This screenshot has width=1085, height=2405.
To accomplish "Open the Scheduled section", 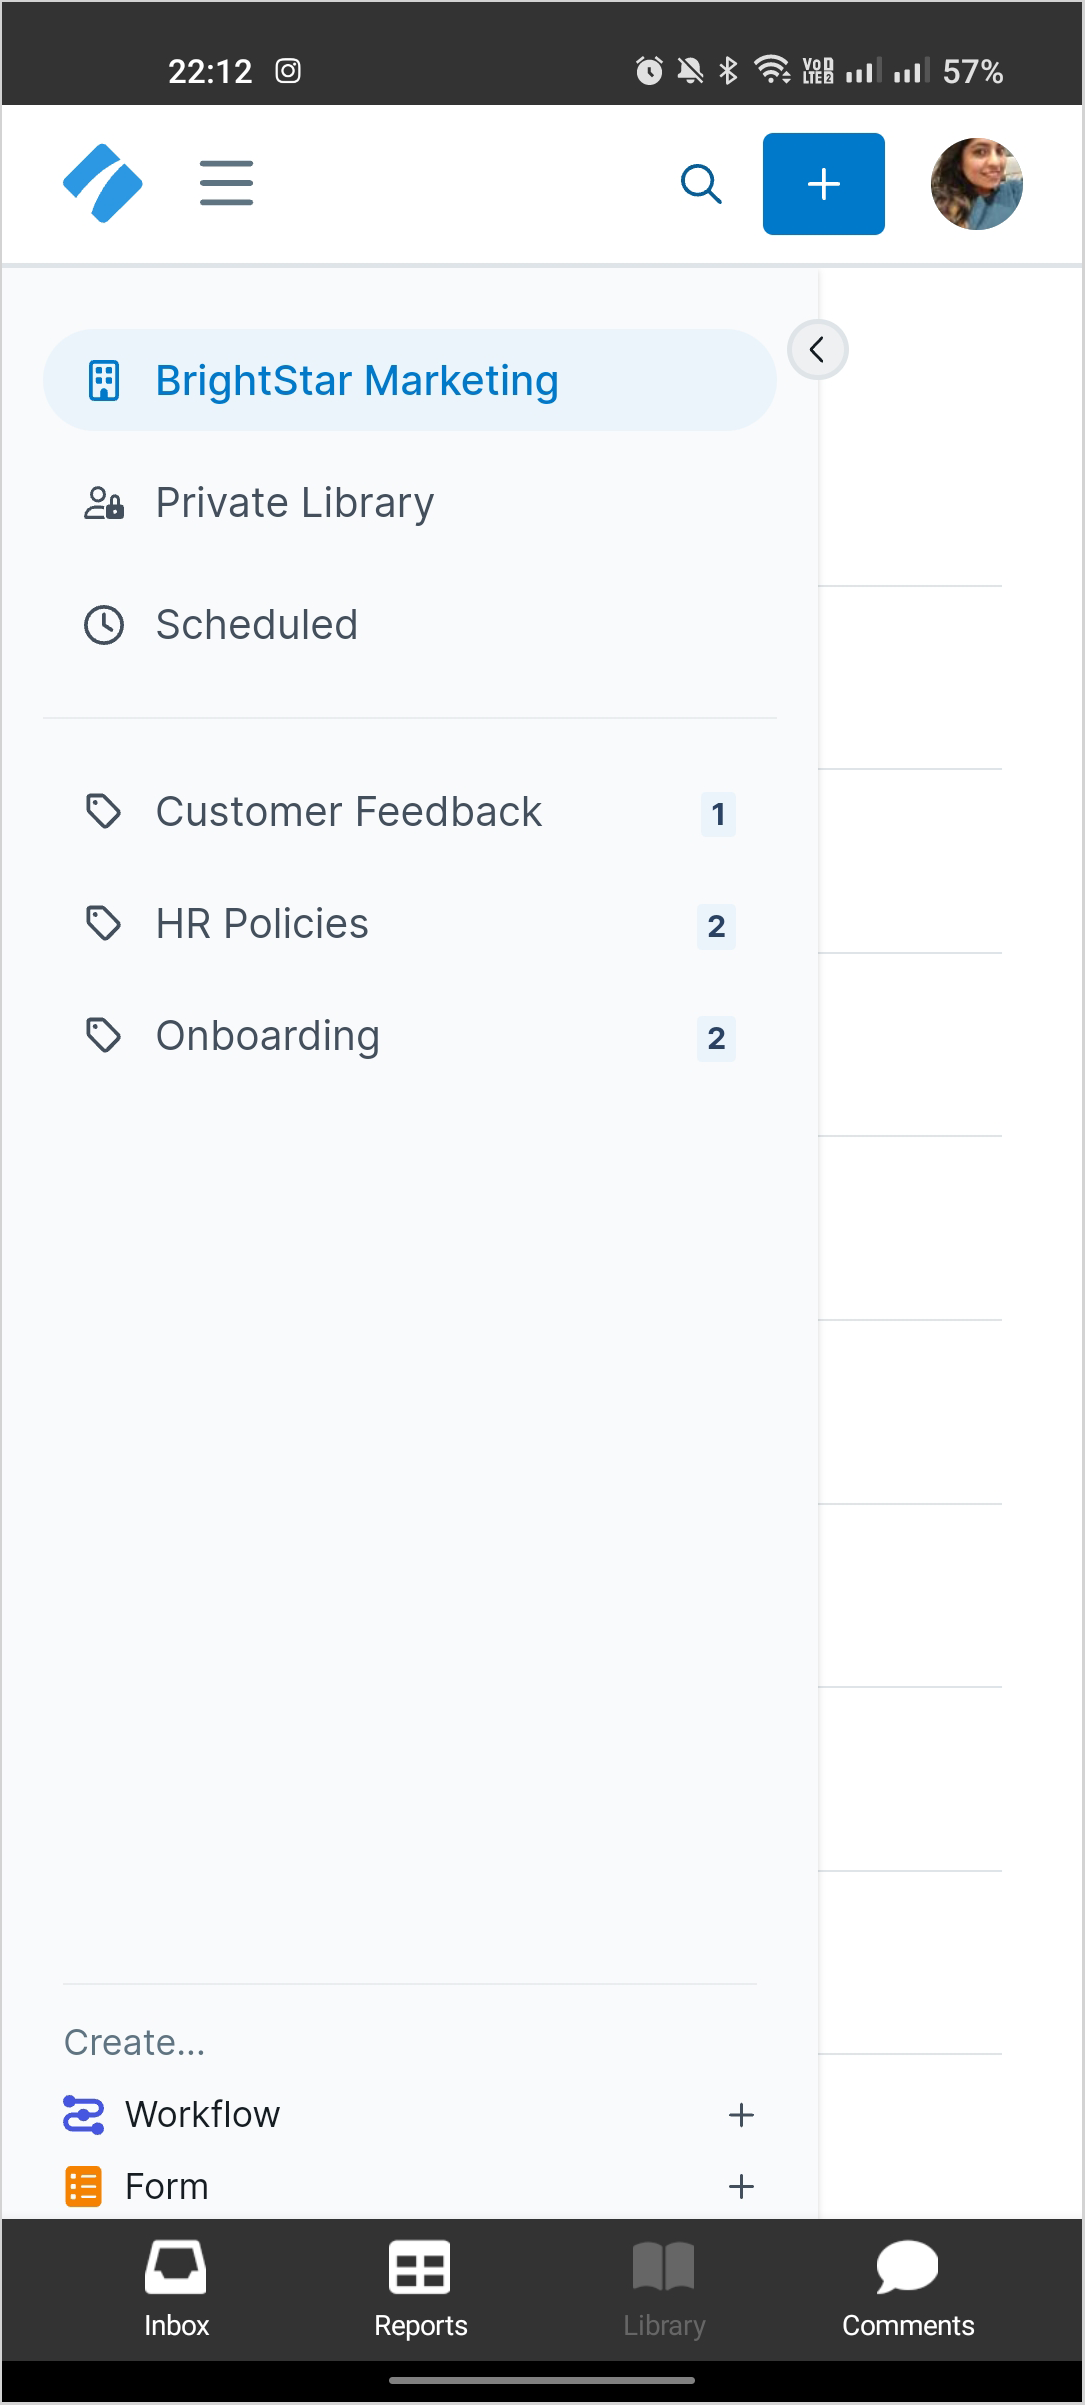I will tap(409, 625).
